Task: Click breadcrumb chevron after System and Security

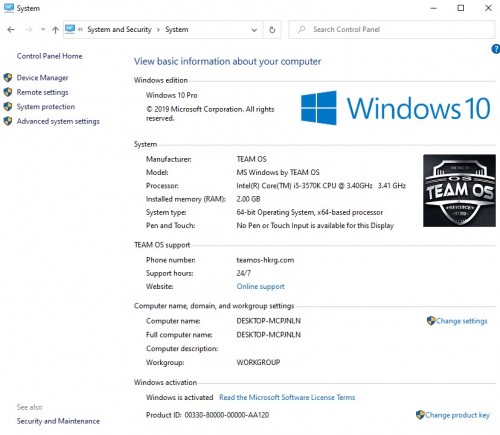Action: pos(158,30)
